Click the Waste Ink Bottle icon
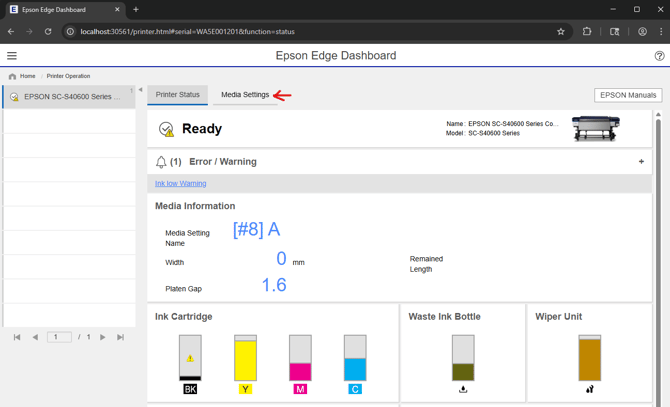 coord(463,358)
